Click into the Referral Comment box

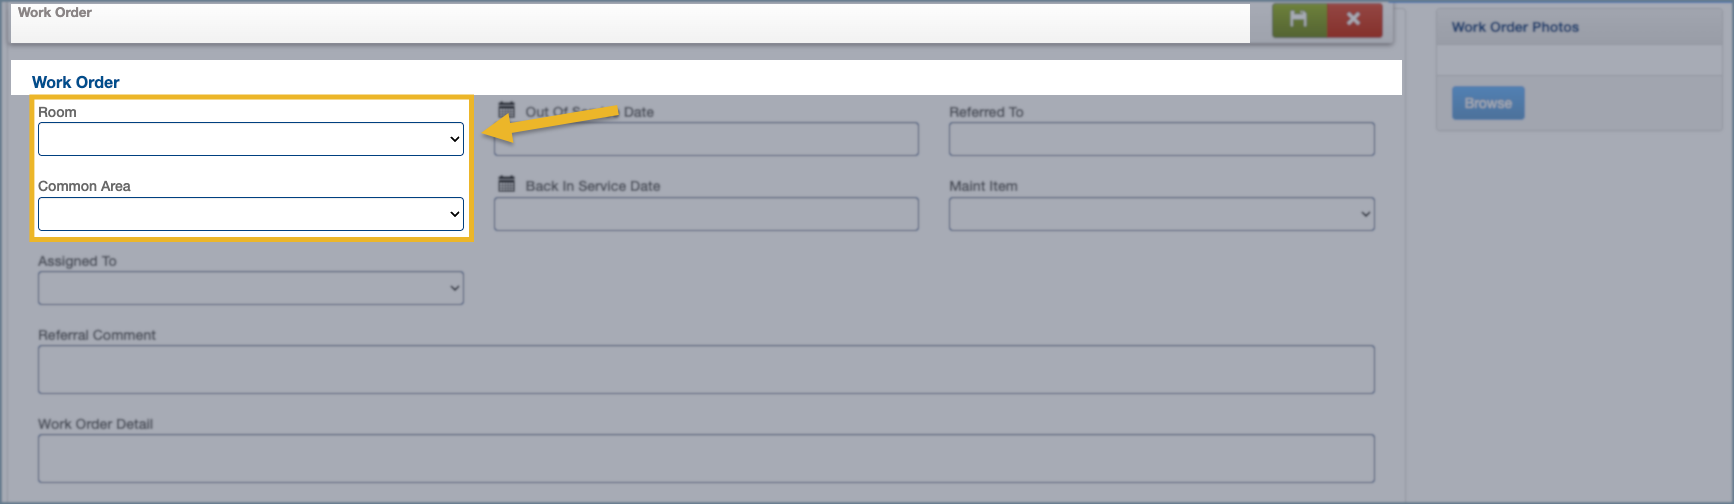coord(706,369)
